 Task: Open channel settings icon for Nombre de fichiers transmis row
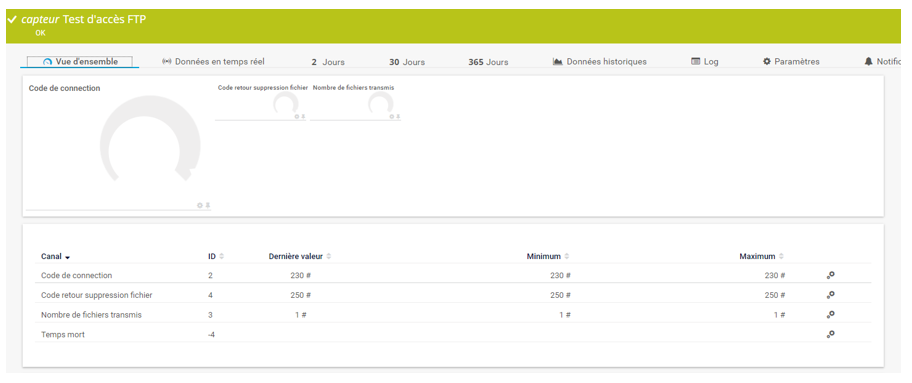[831, 314]
